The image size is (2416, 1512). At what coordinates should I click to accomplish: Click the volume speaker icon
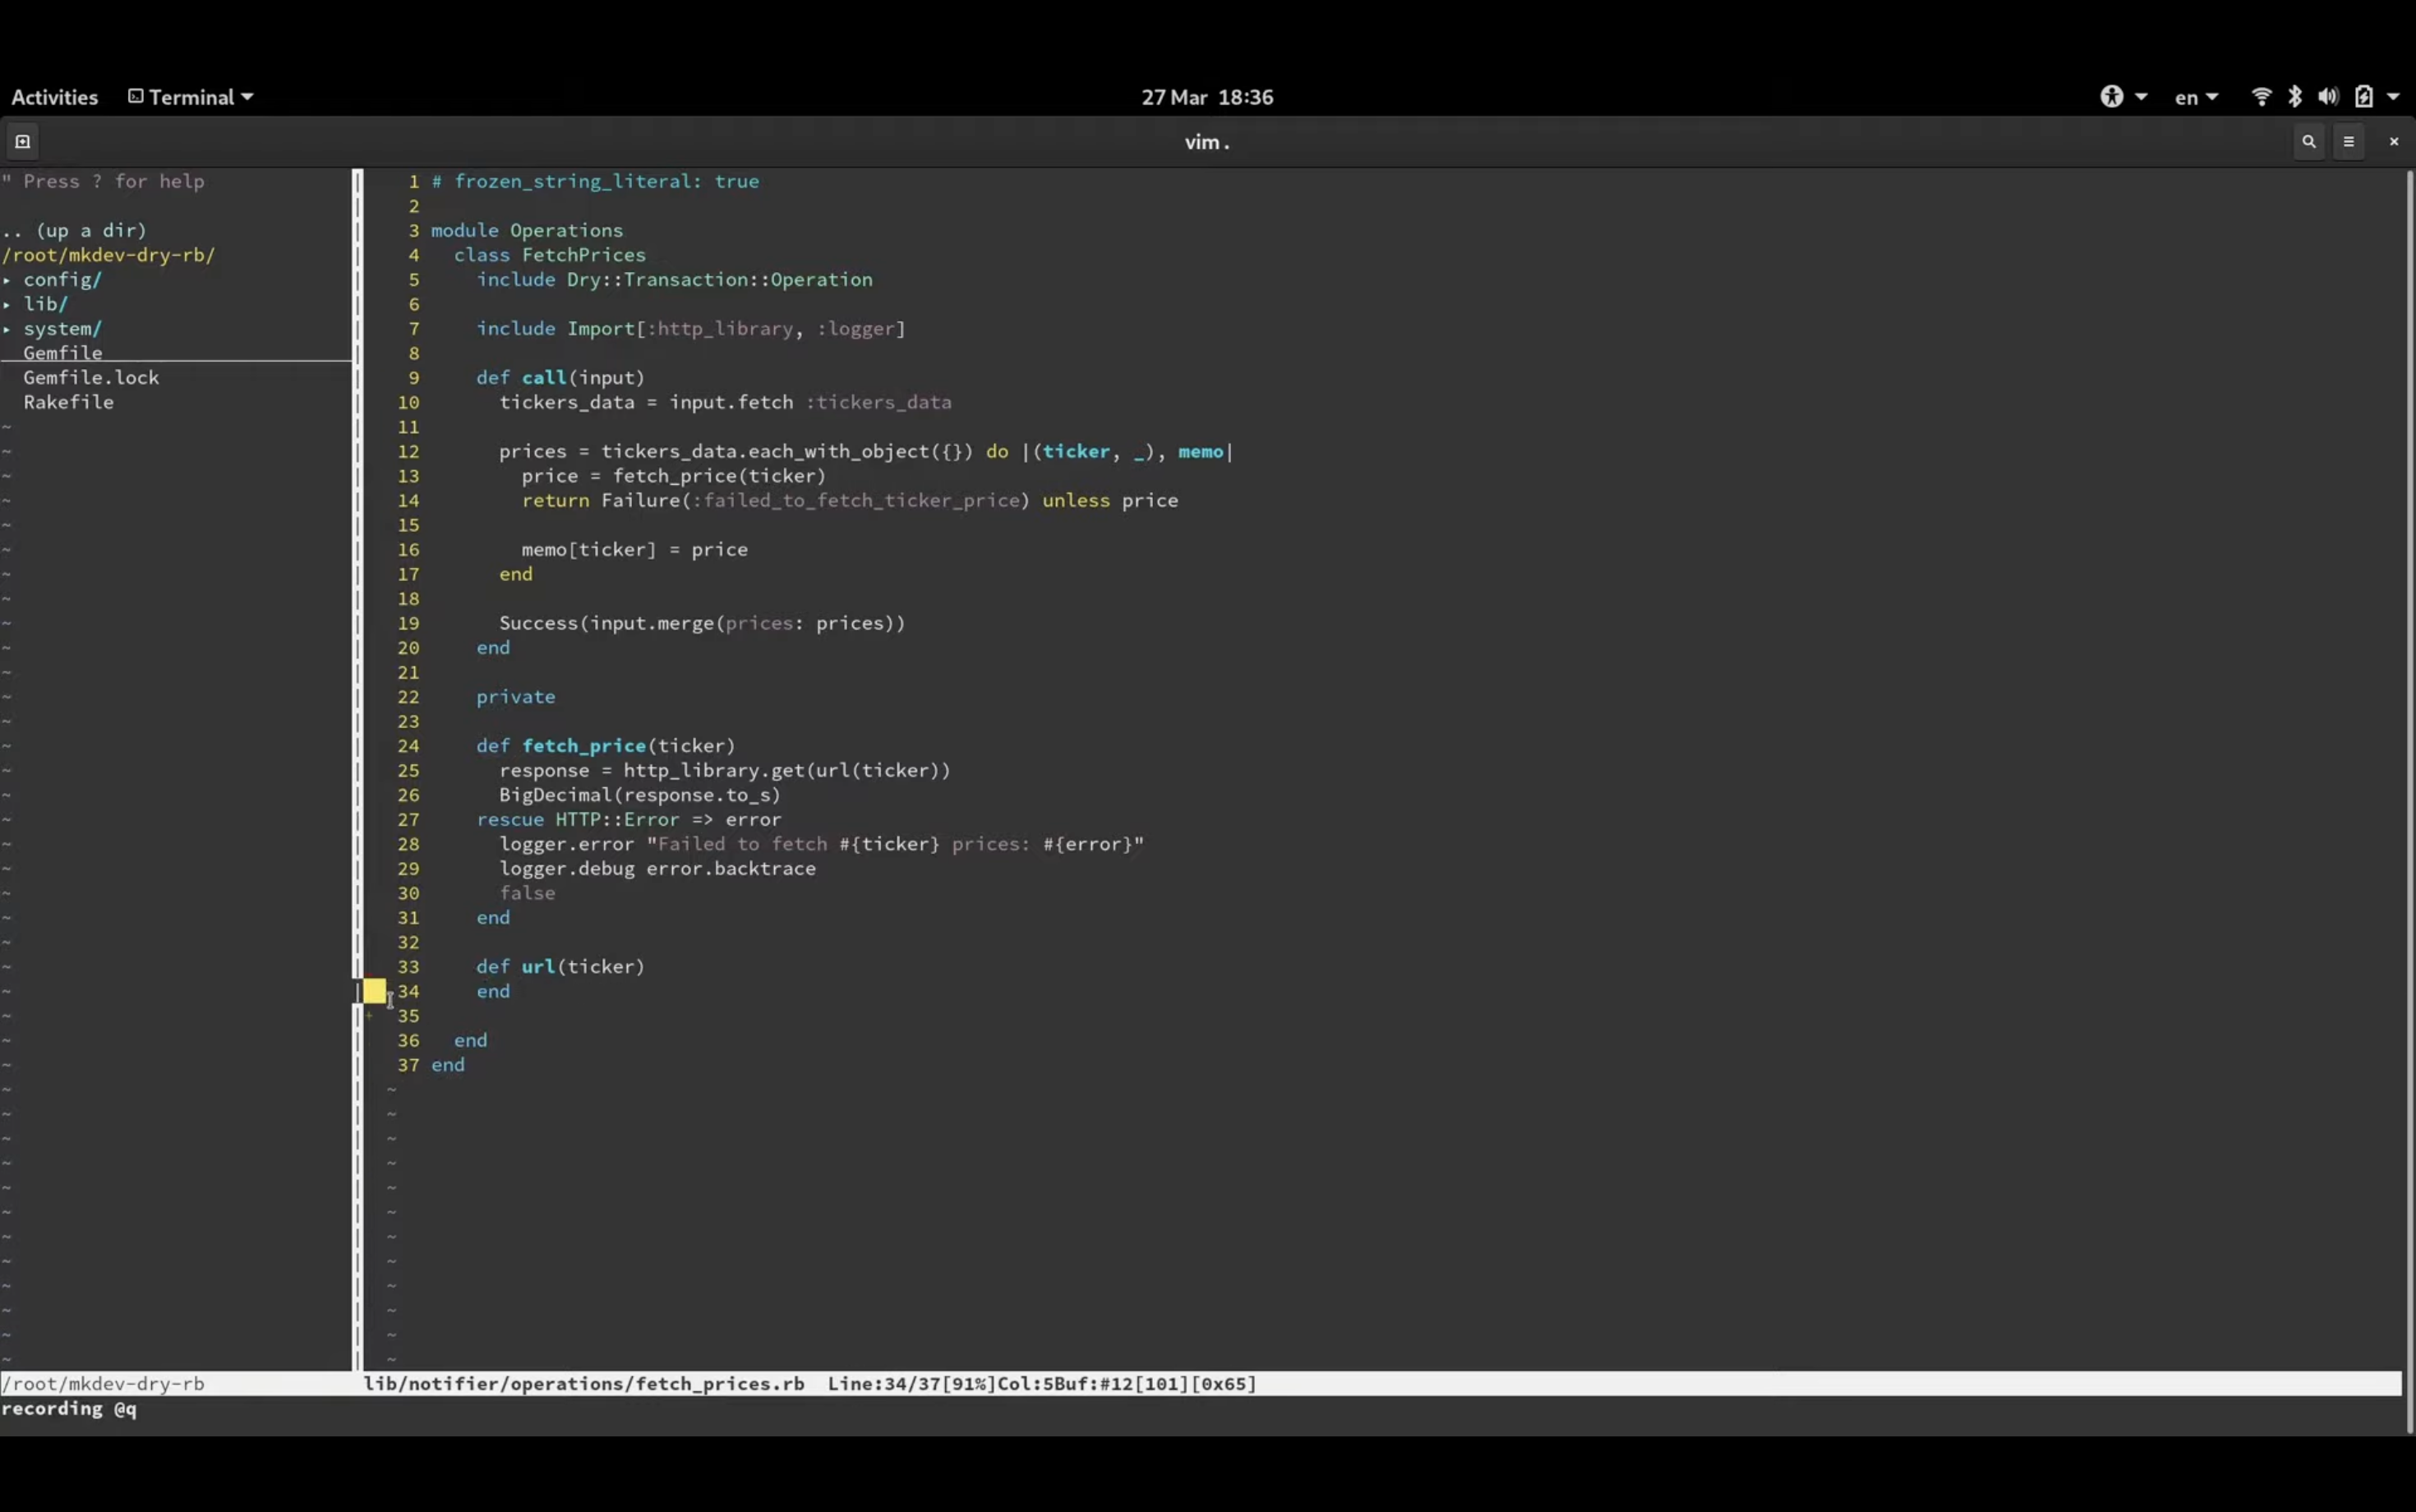pos(2328,97)
